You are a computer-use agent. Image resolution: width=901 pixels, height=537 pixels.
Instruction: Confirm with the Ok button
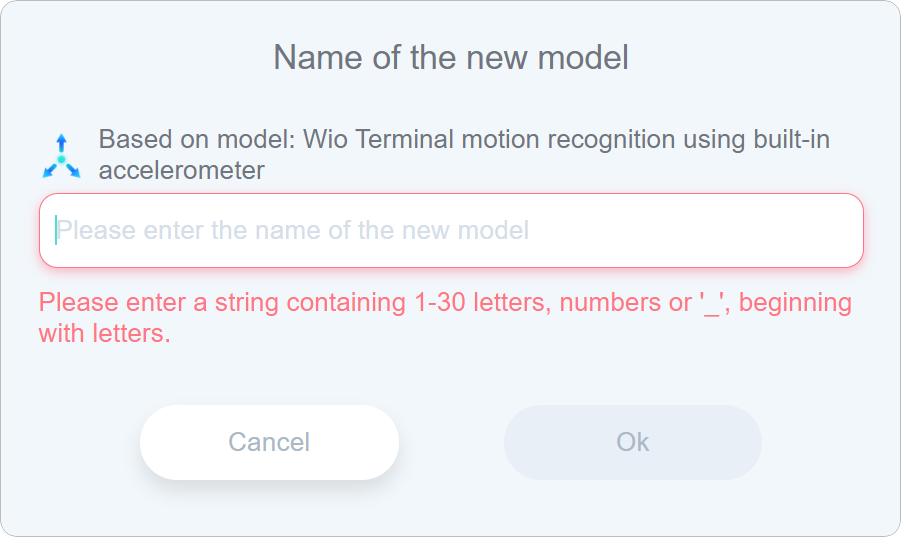coord(632,442)
